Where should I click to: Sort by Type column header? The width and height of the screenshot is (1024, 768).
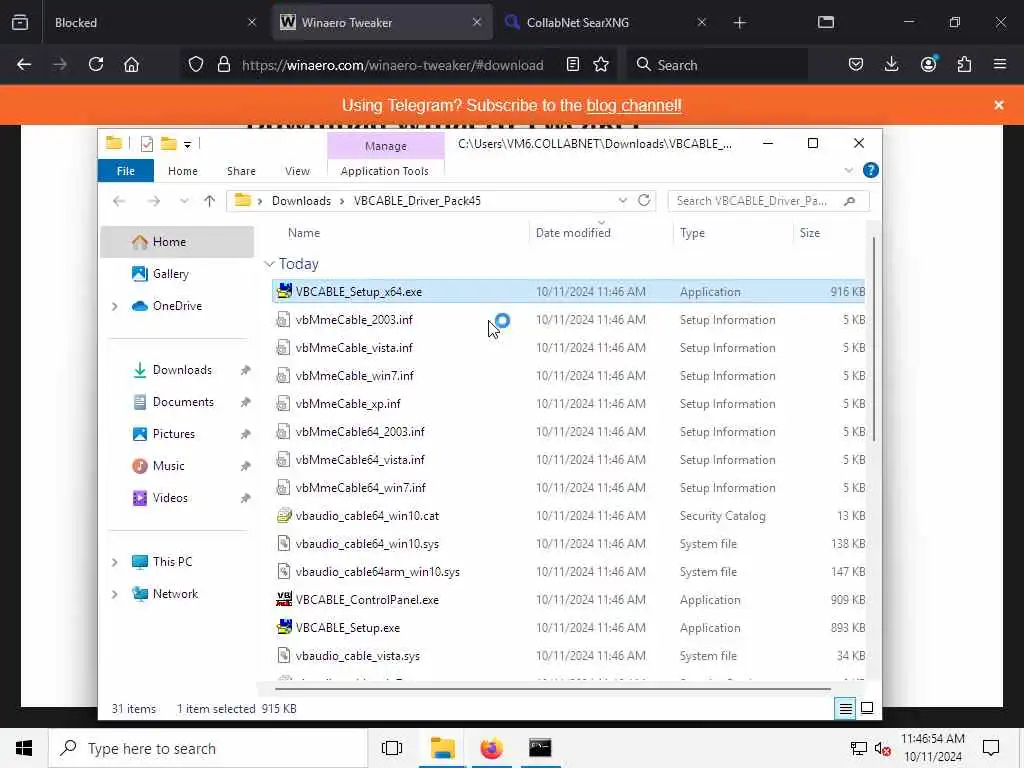click(692, 232)
